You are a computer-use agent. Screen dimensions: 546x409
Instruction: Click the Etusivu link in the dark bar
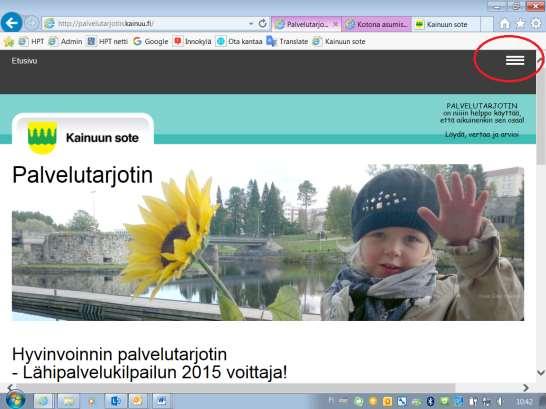[x=24, y=61]
